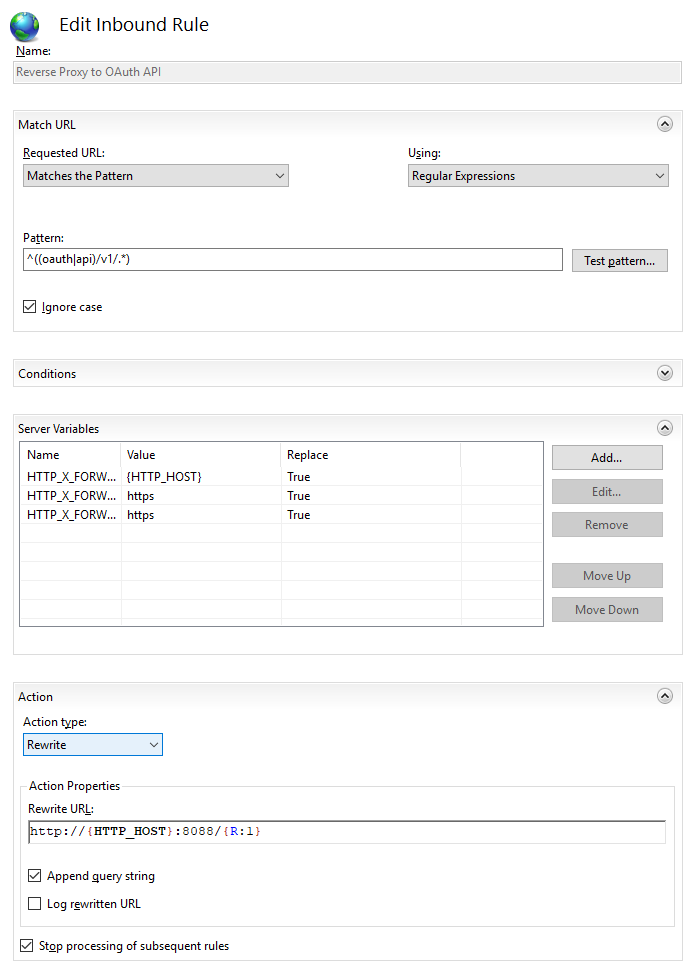Collapse the Match URL section
Viewport: 698px width, 972px height.
click(665, 125)
